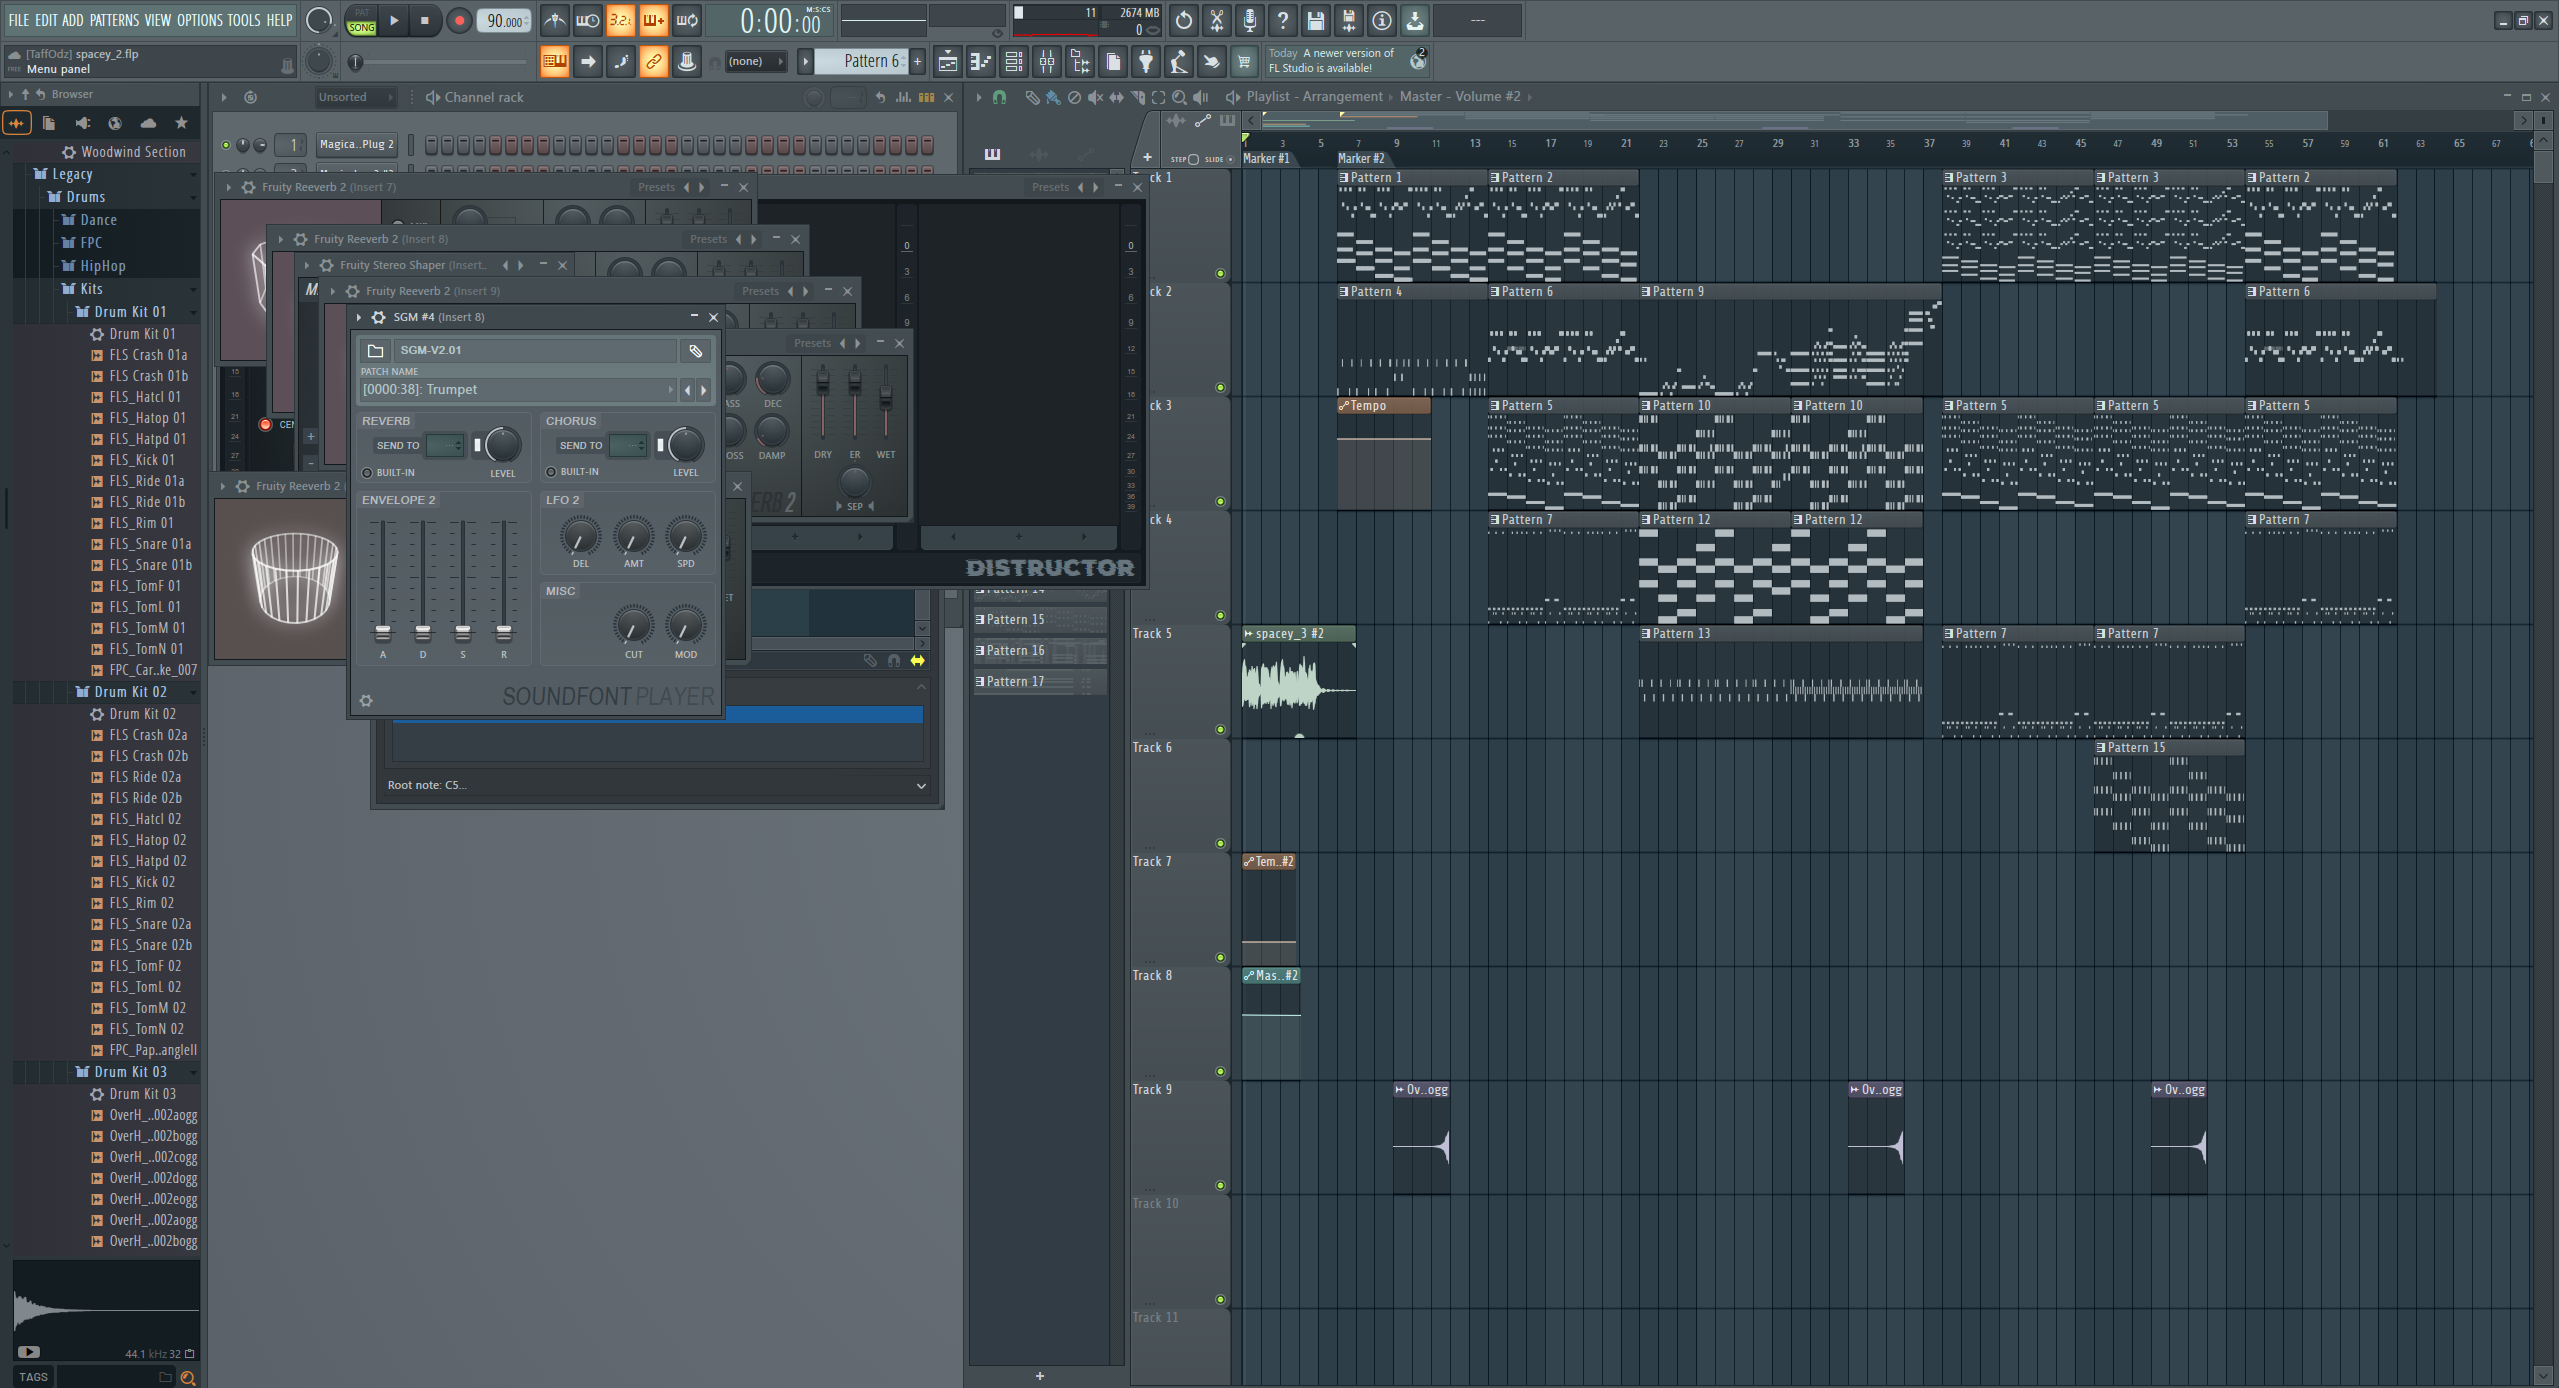This screenshot has width=2559, height=1388.
Task: Open the TOOLS menu
Action: pos(243,20)
